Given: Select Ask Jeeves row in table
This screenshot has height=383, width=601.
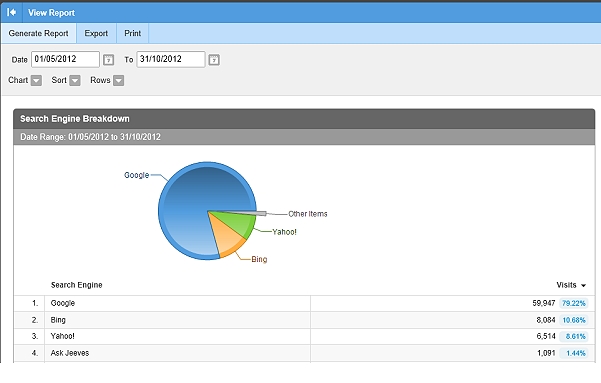Looking at the screenshot, I should [304, 353].
